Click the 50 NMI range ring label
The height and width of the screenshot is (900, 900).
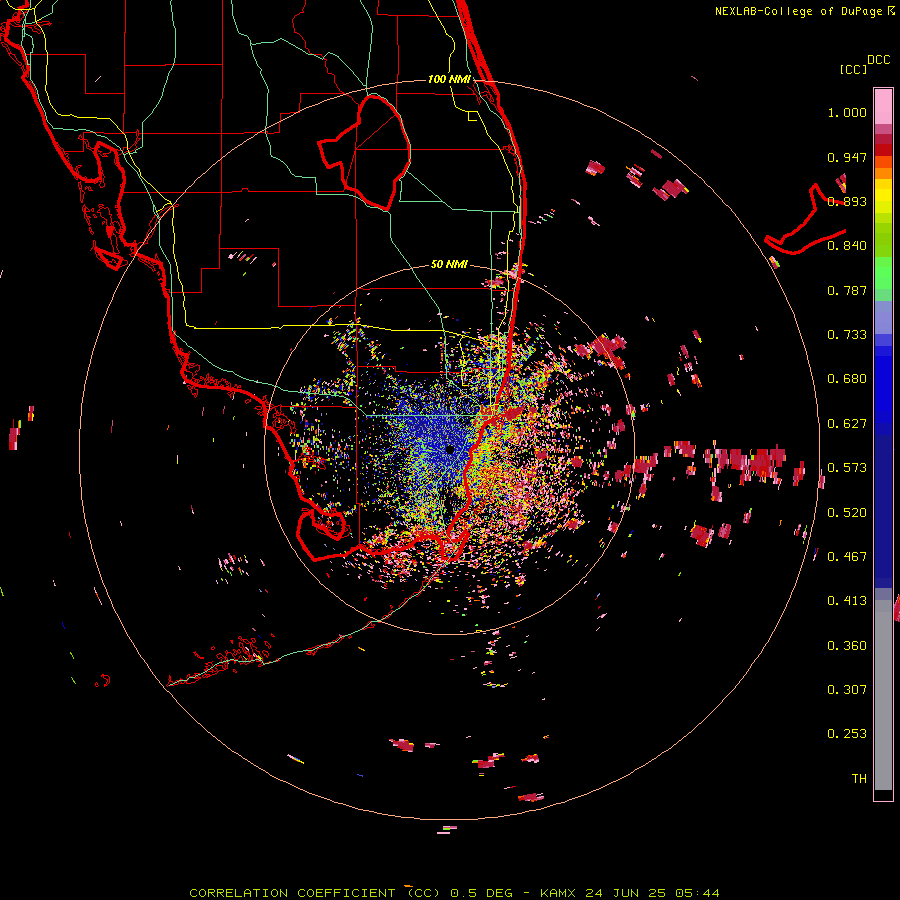pyautogui.click(x=449, y=264)
